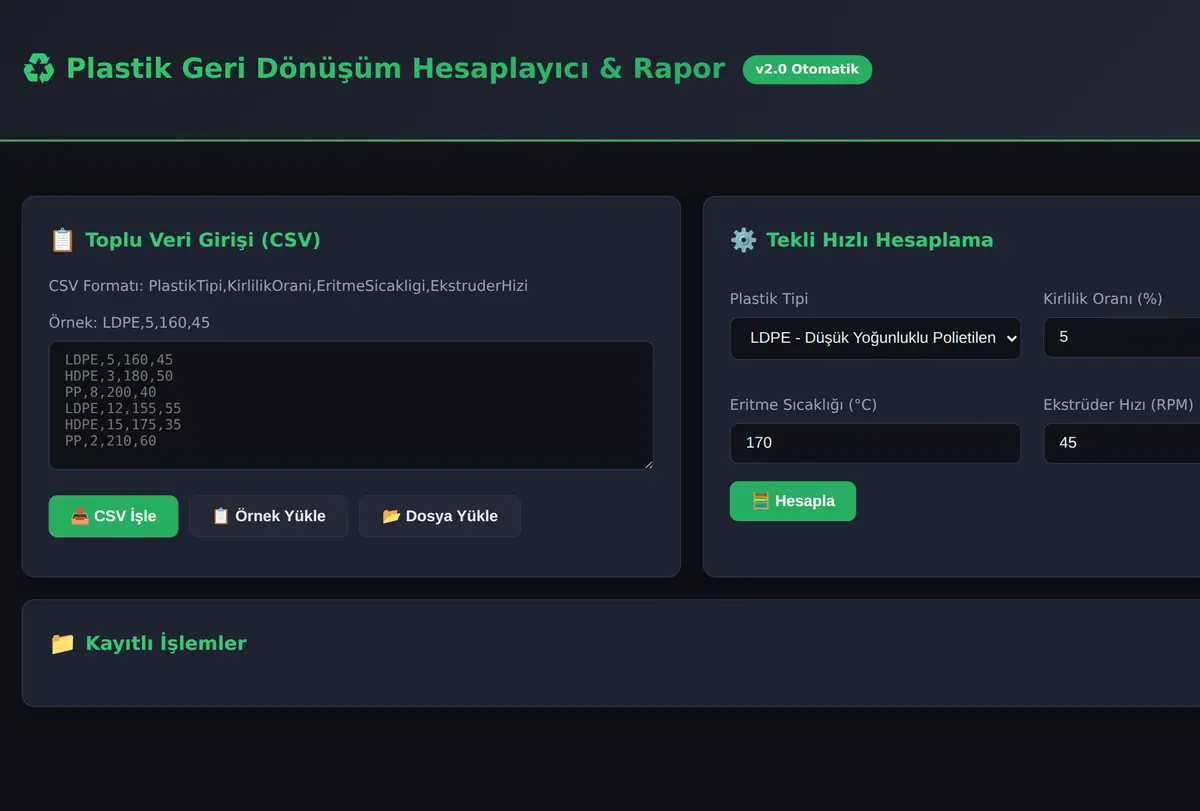Click the recycling symbol icon in header
1200x811 pixels.
tap(39, 69)
